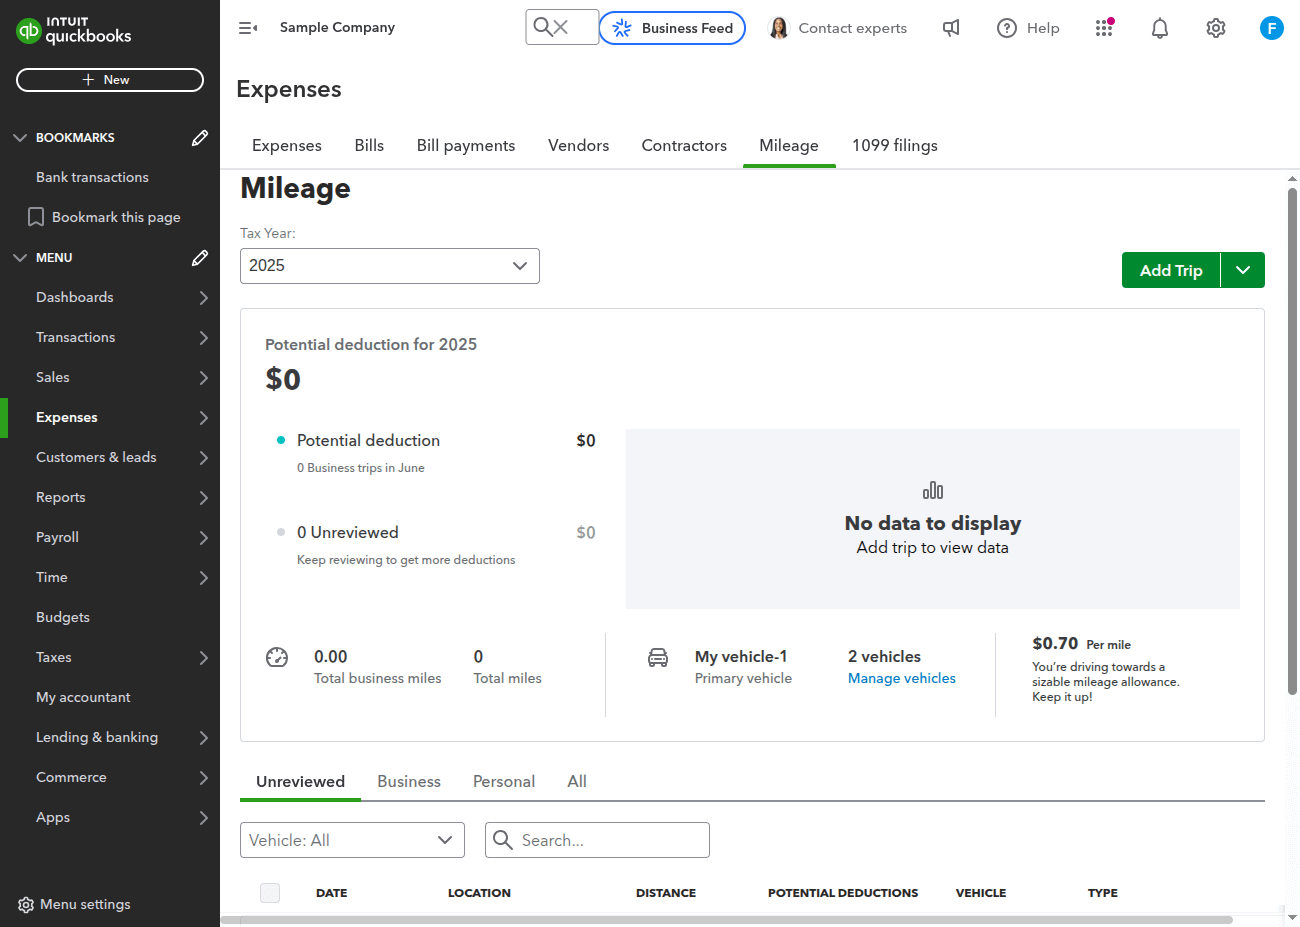The width and height of the screenshot is (1300, 927).
Task: Open the Vehicle: All dropdown
Action: (x=352, y=840)
